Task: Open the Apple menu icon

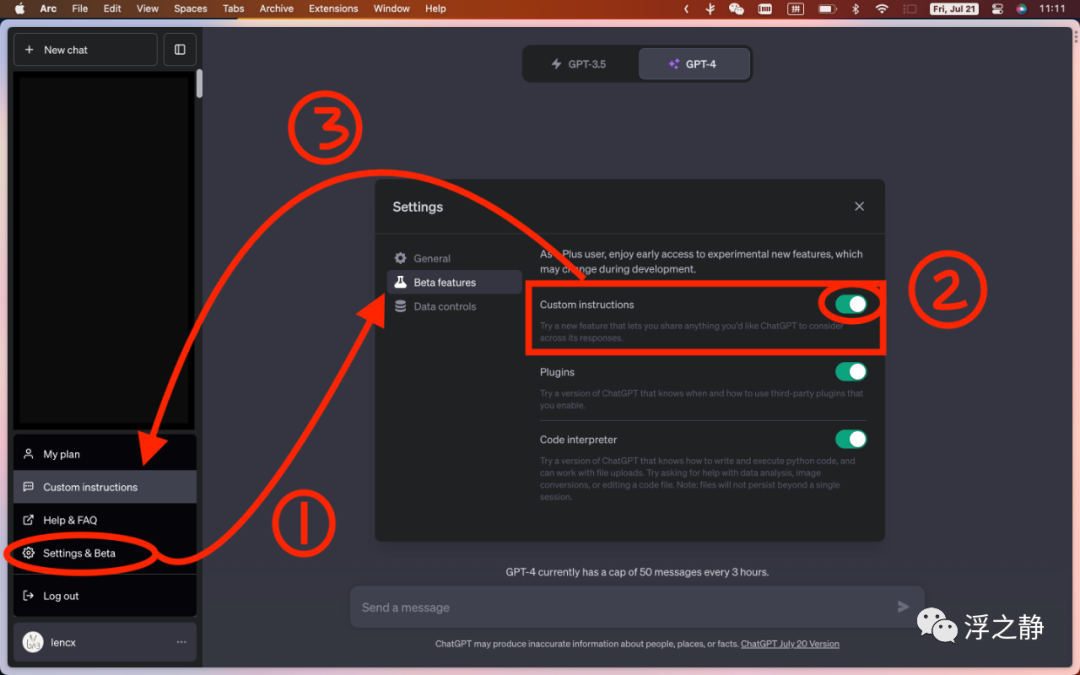Action: 19,9
